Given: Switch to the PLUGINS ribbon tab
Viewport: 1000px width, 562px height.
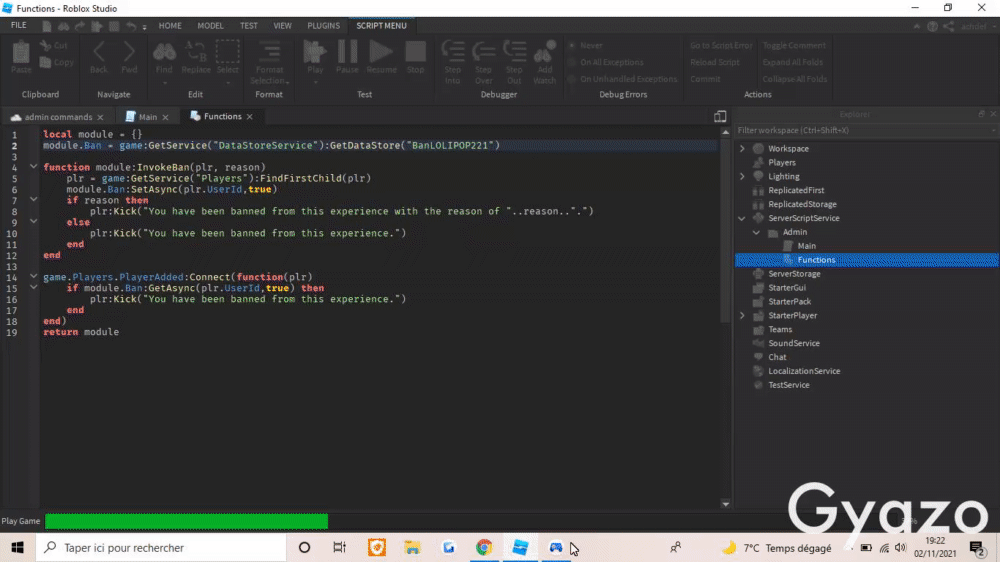Looking at the screenshot, I should [323, 26].
